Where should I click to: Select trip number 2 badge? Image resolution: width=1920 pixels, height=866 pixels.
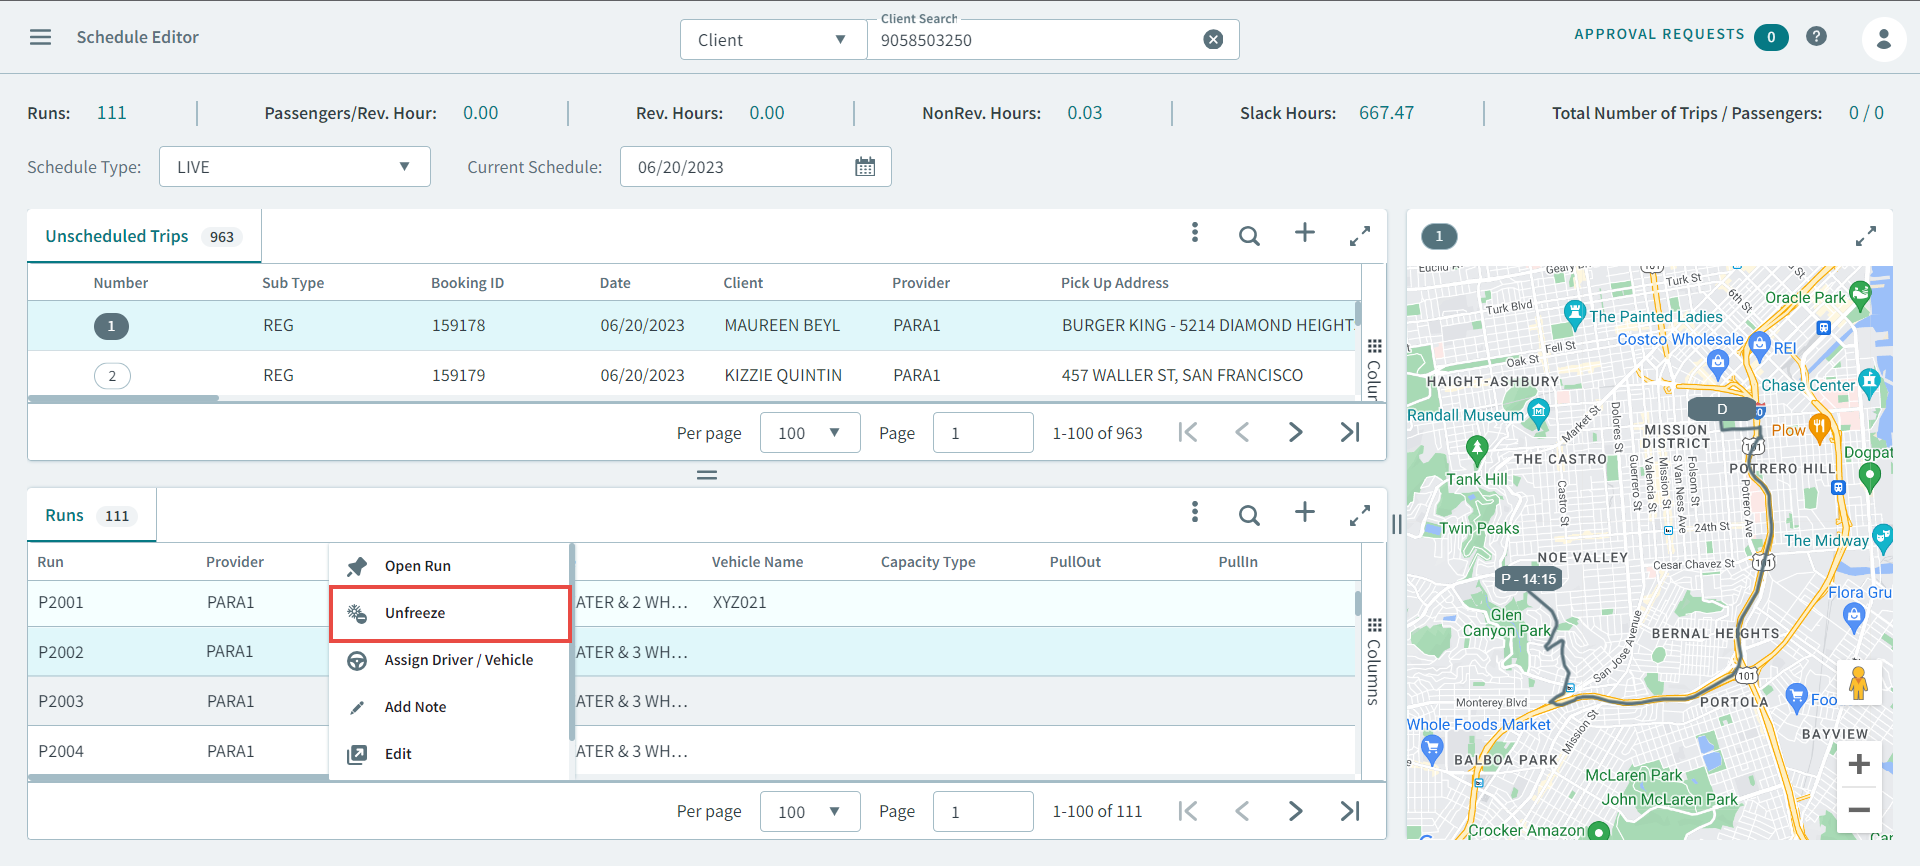point(112,376)
